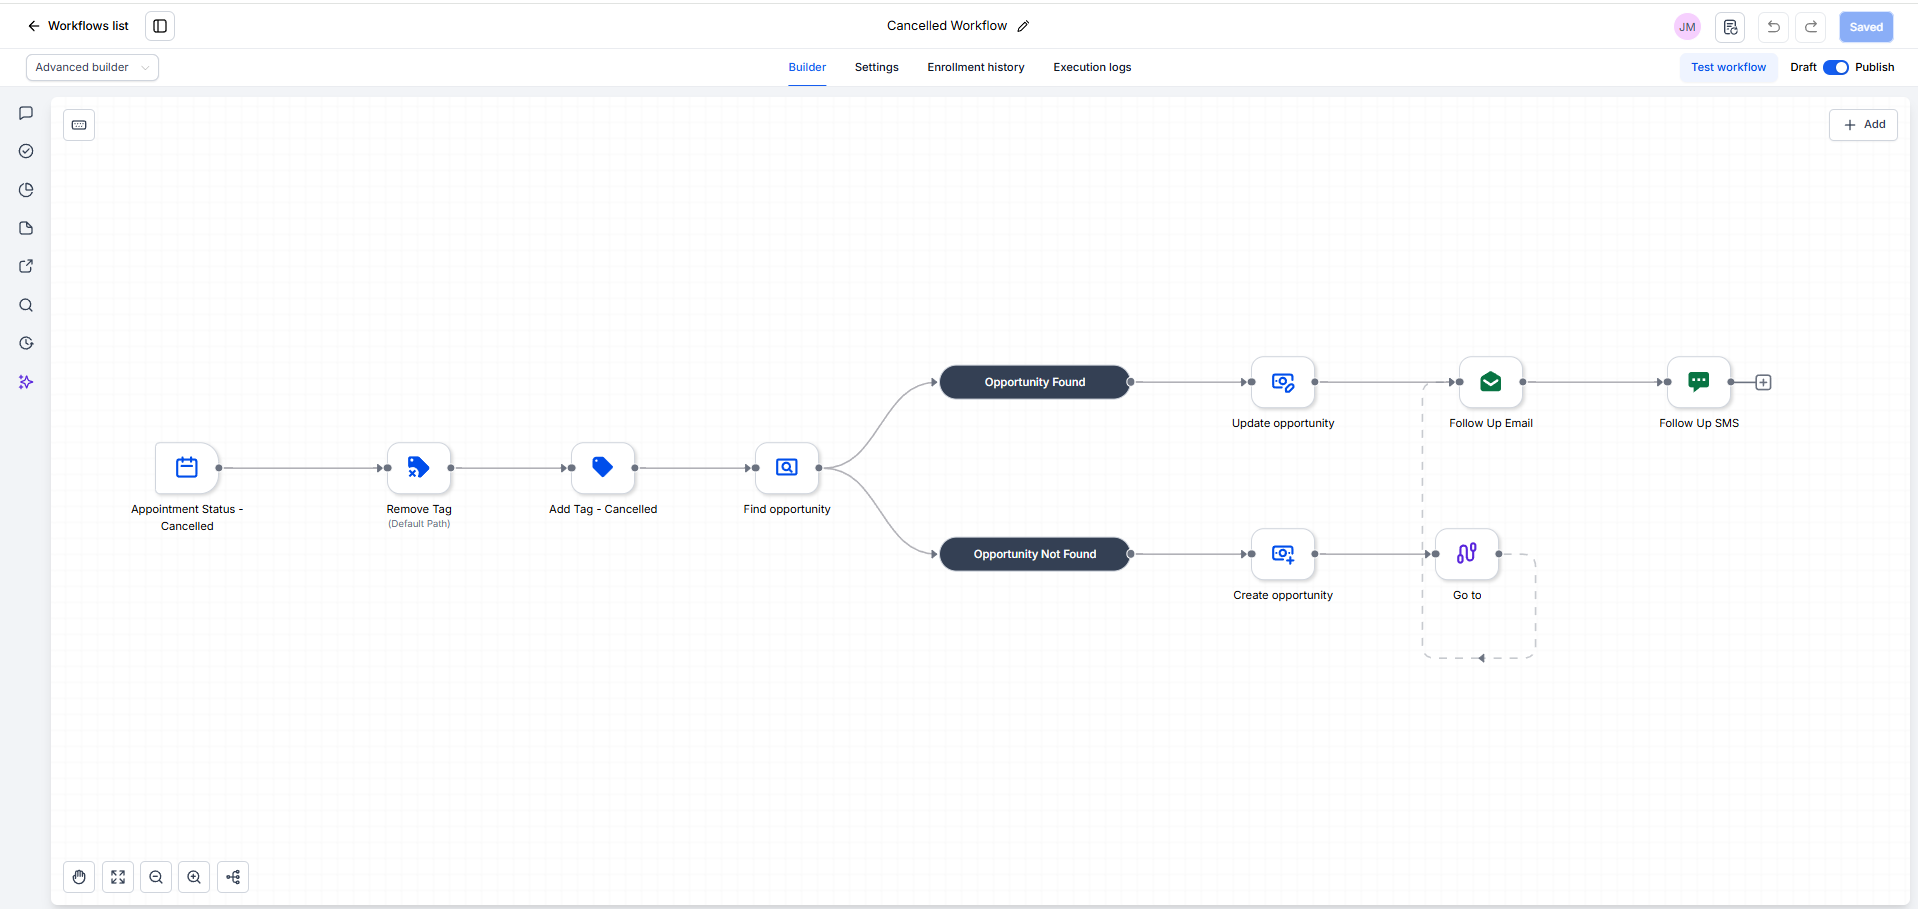
Task: Open the Add menu on canvas
Action: click(x=1863, y=125)
